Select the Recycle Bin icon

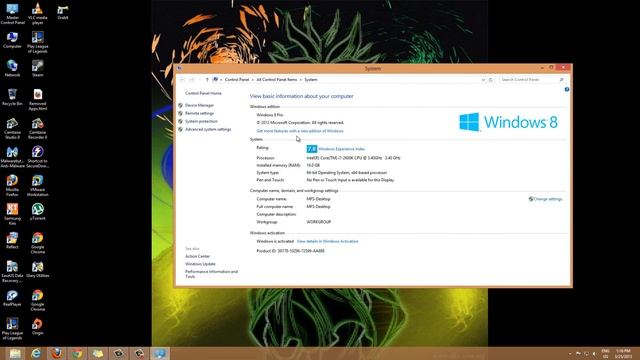coord(12,97)
